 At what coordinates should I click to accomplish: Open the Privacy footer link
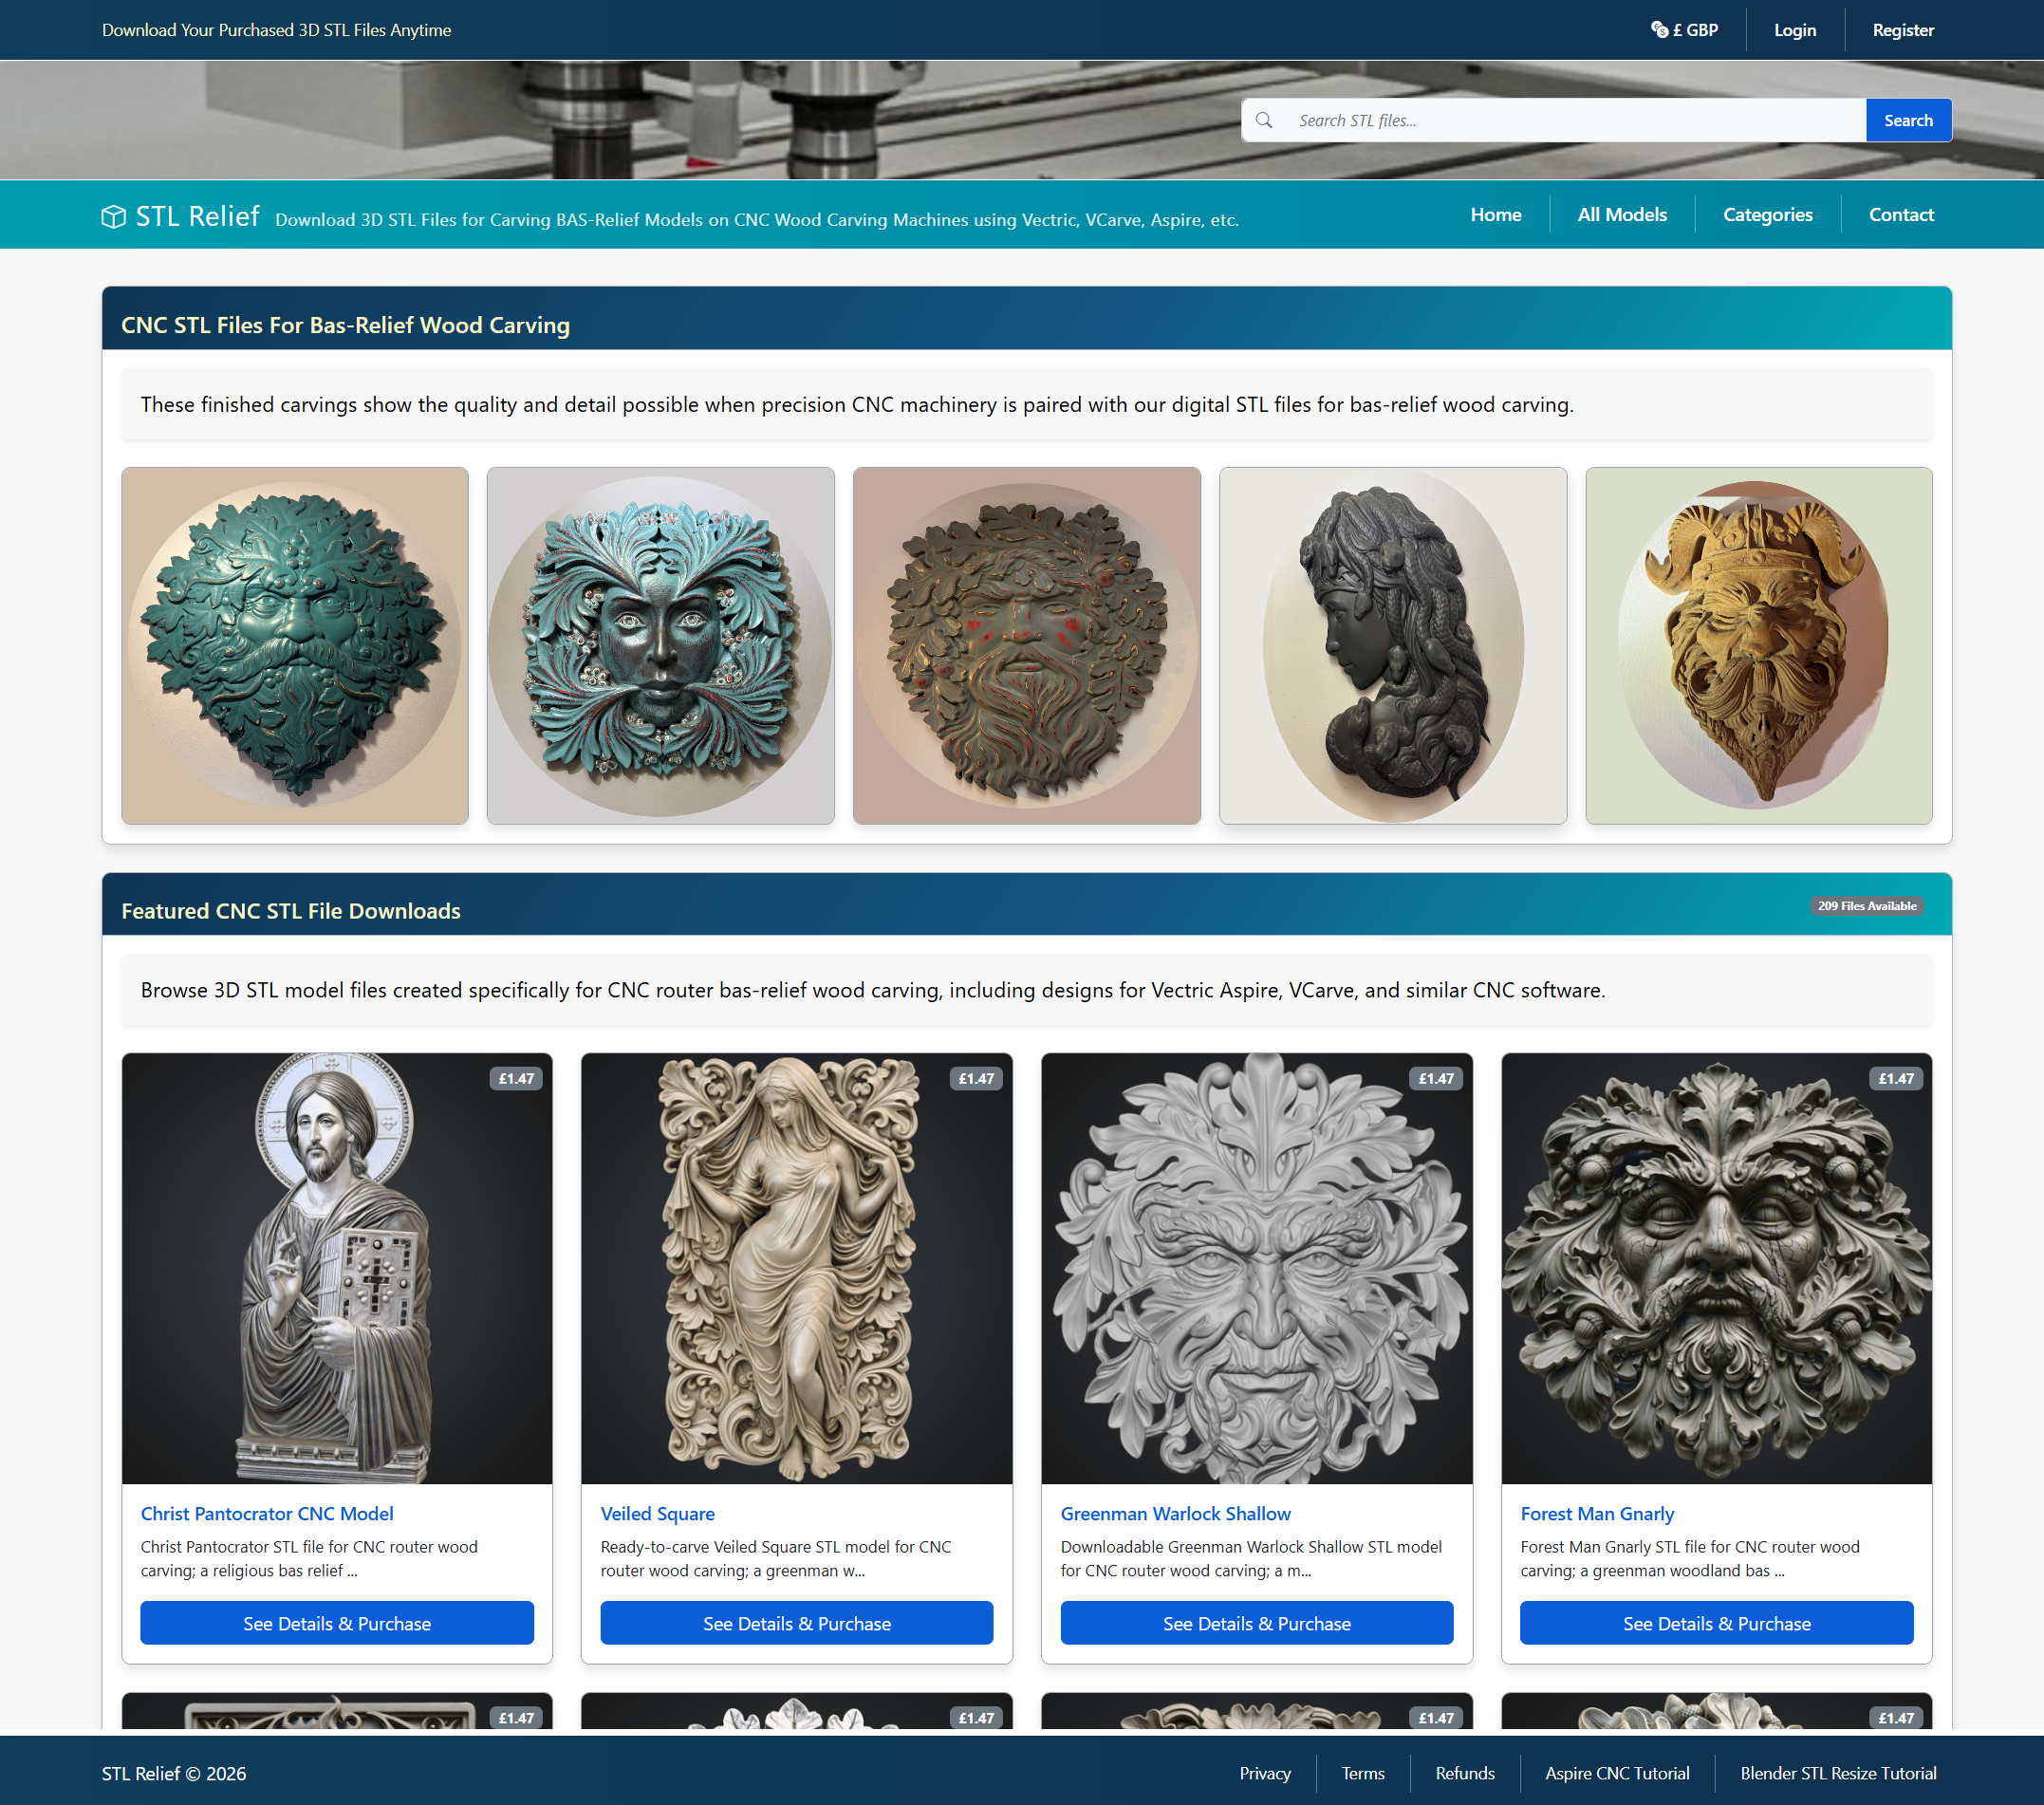click(x=1265, y=1773)
